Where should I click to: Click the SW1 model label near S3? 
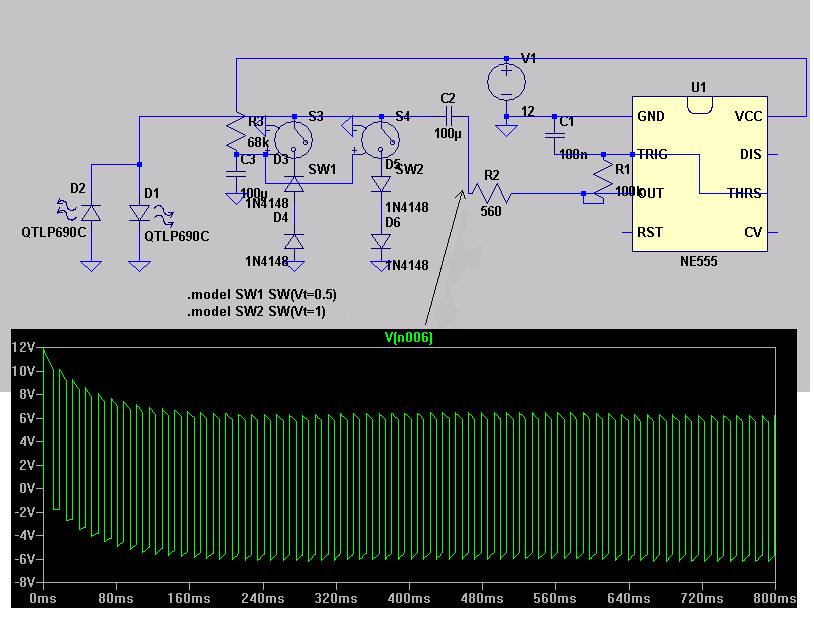click(322, 170)
